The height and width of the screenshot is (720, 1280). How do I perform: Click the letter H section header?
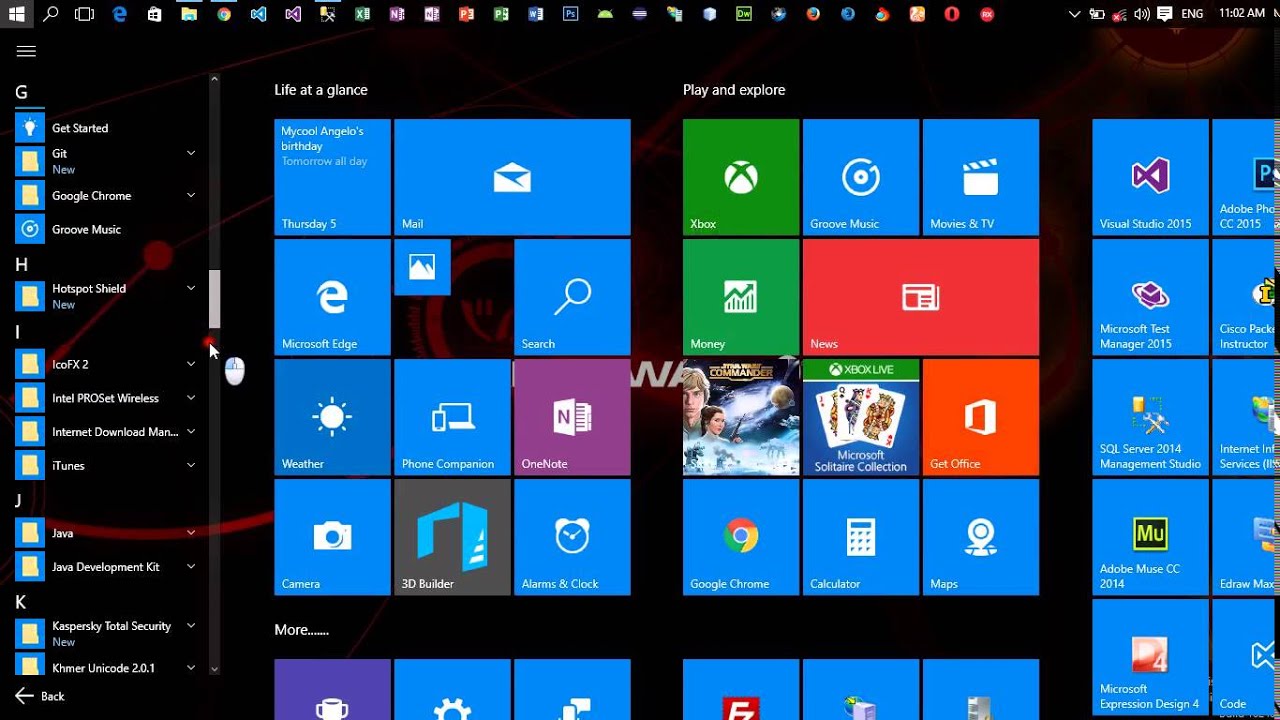tap(21, 265)
